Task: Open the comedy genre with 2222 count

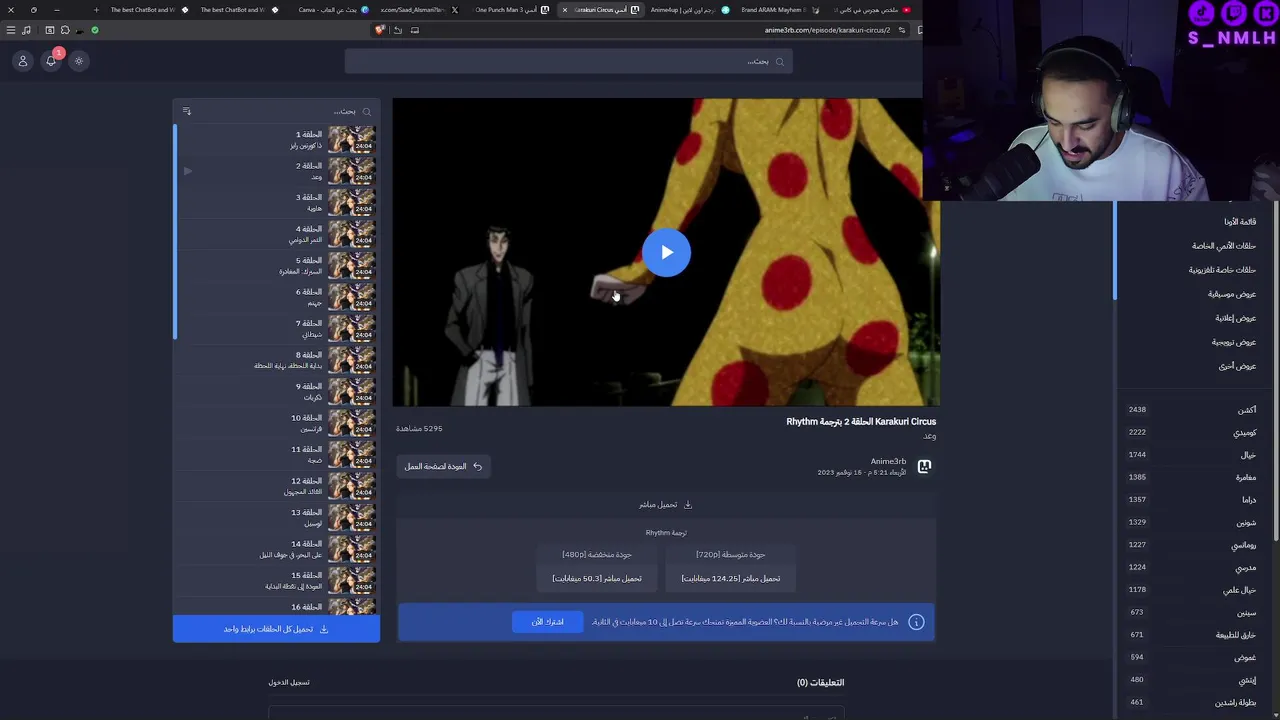Action: point(1191,432)
